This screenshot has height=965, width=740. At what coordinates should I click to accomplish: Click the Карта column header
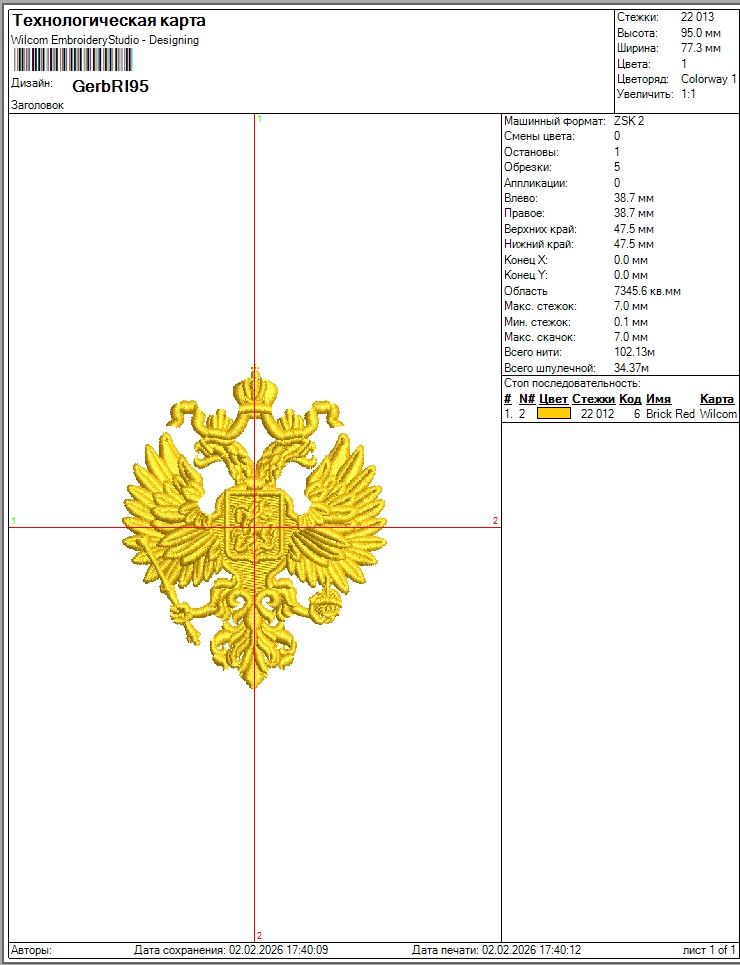(717, 399)
